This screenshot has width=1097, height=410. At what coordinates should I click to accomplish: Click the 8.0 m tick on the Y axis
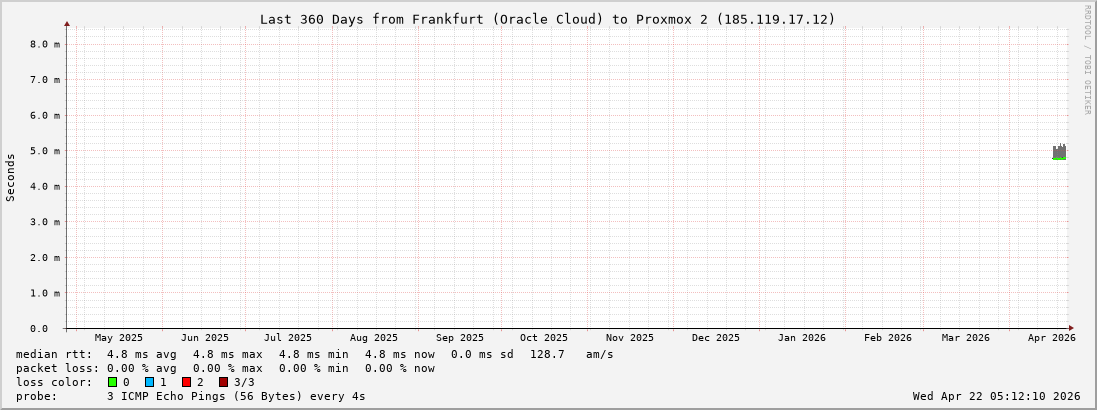coord(45,44)
